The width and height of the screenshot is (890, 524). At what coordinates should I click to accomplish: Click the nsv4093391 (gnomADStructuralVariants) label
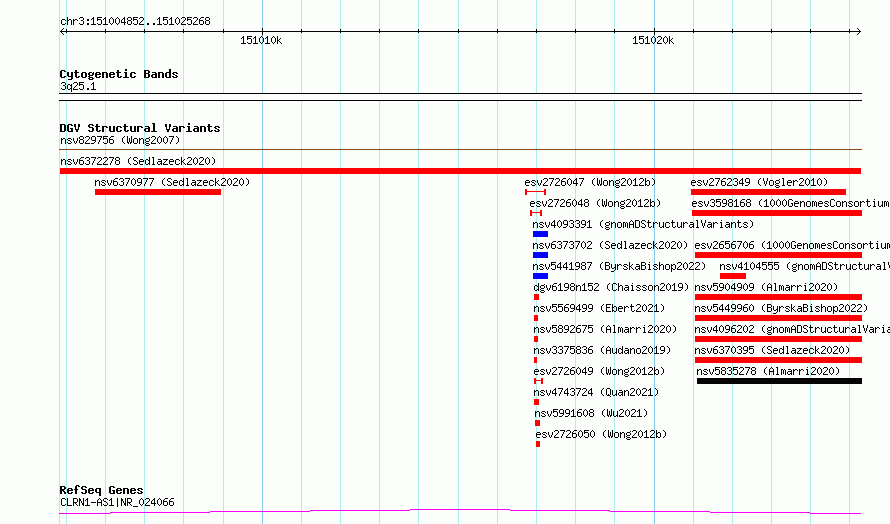pyautogui.click(x=643, y=224)
